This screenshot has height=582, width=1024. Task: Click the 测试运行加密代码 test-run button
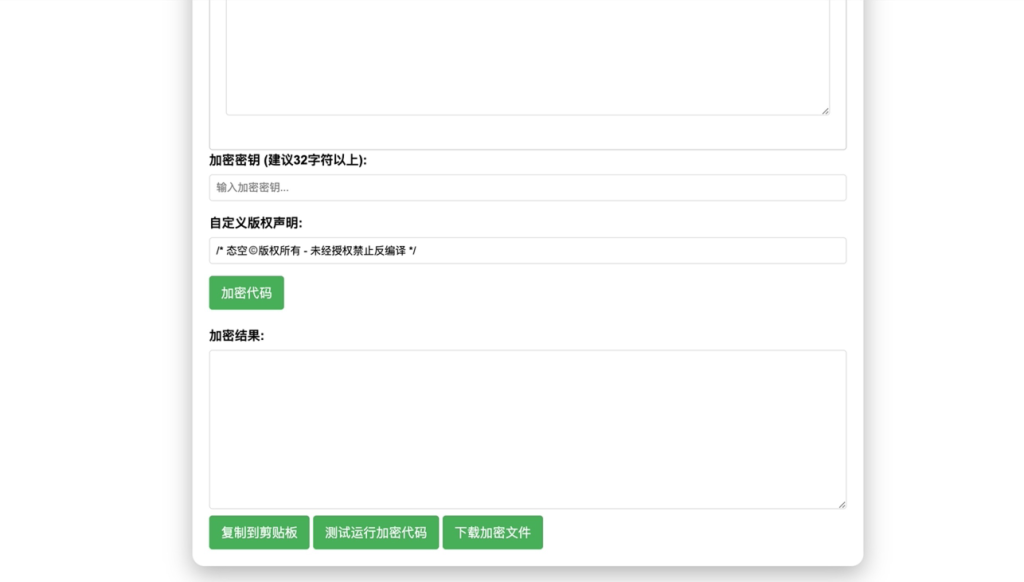(x=376, y=532)
